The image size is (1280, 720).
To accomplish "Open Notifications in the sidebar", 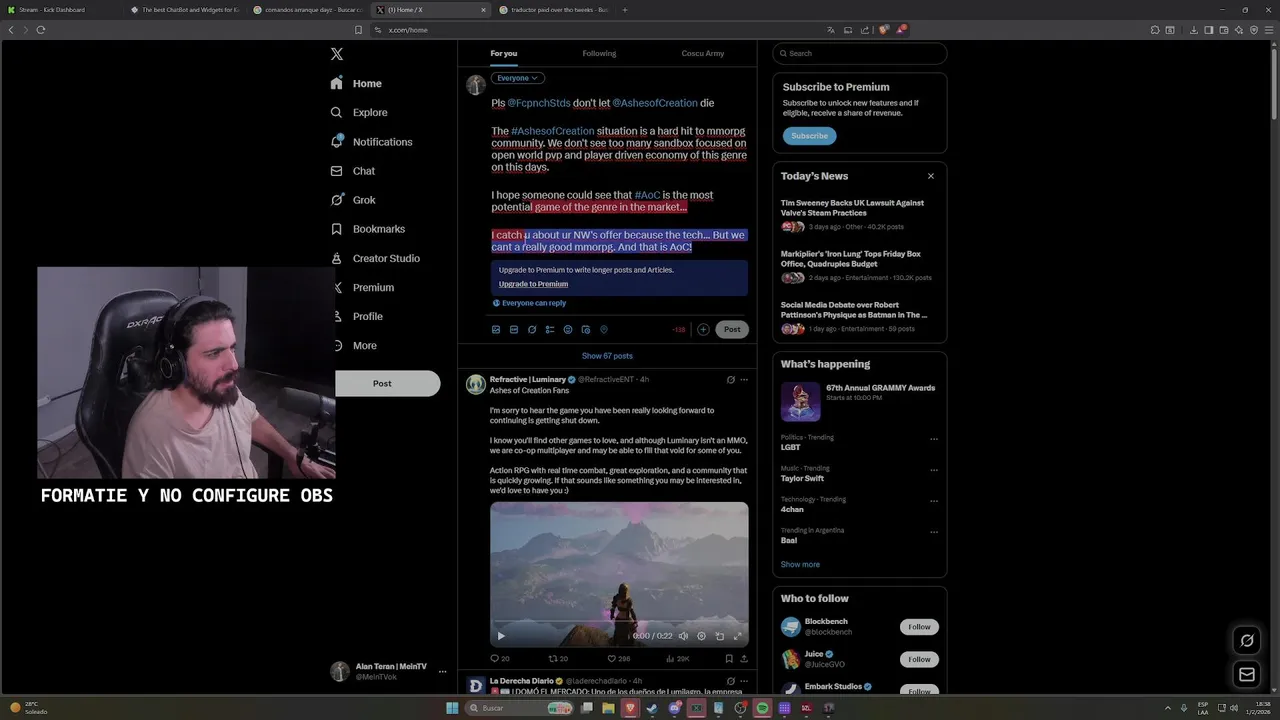I will (x=371, y=142).
